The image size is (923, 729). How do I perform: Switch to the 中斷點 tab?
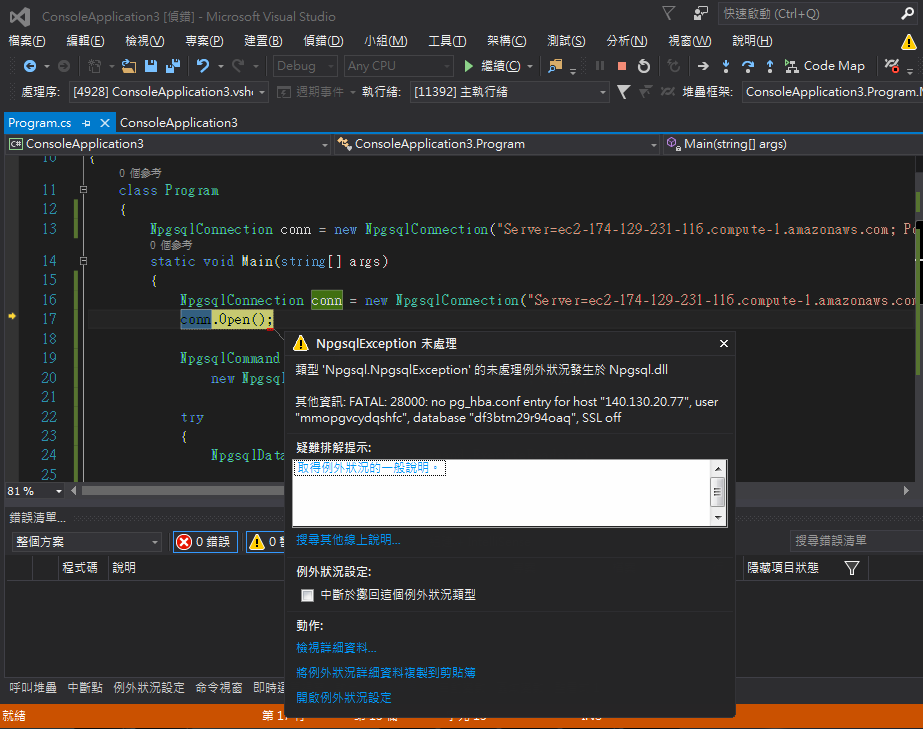point(85,688)
